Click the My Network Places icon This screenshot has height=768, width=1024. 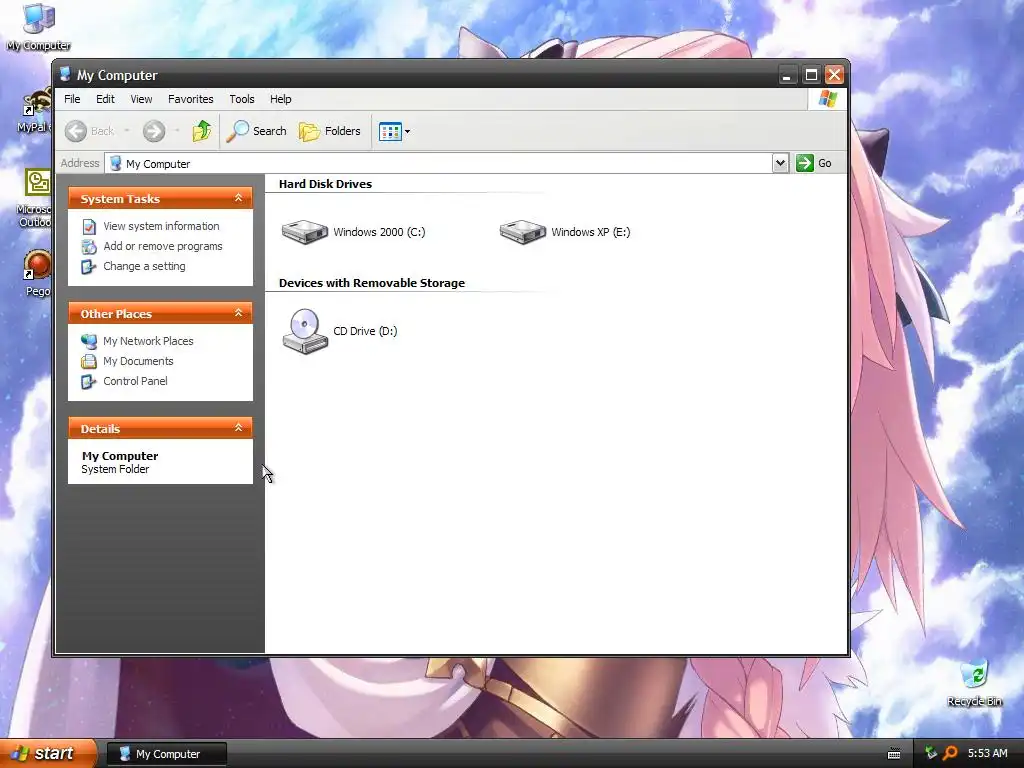tap(89, 341)
